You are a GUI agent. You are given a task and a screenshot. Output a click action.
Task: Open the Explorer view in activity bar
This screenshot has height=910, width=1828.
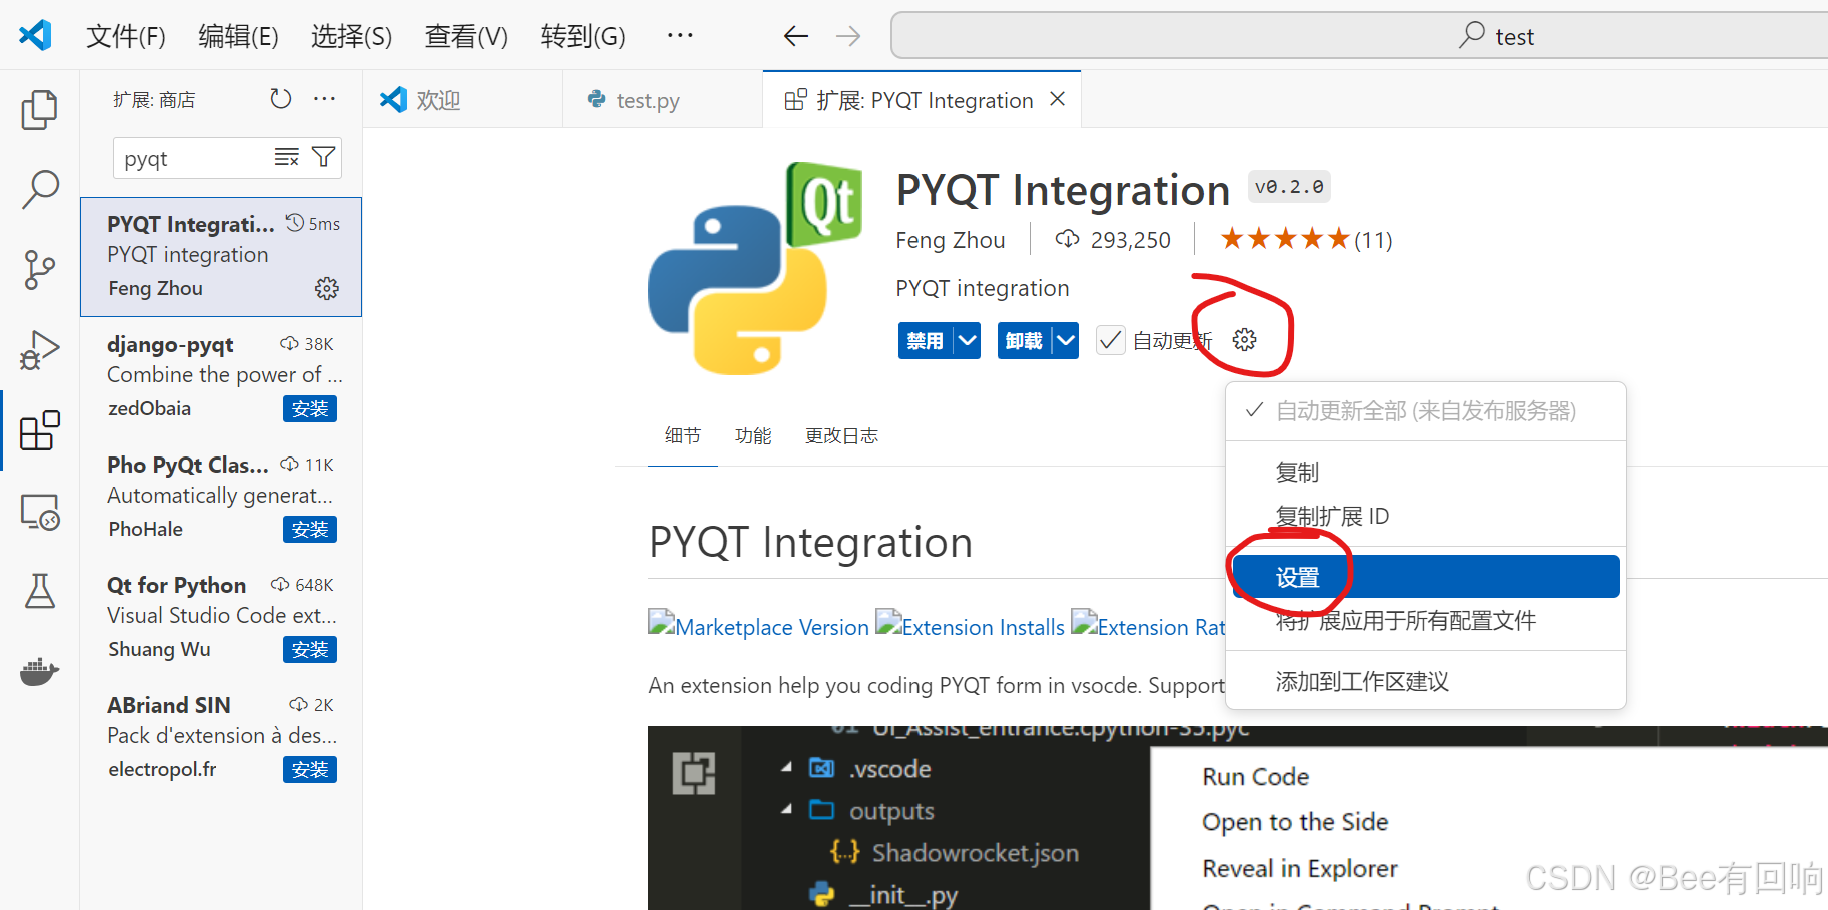click(x=39, y=110)
